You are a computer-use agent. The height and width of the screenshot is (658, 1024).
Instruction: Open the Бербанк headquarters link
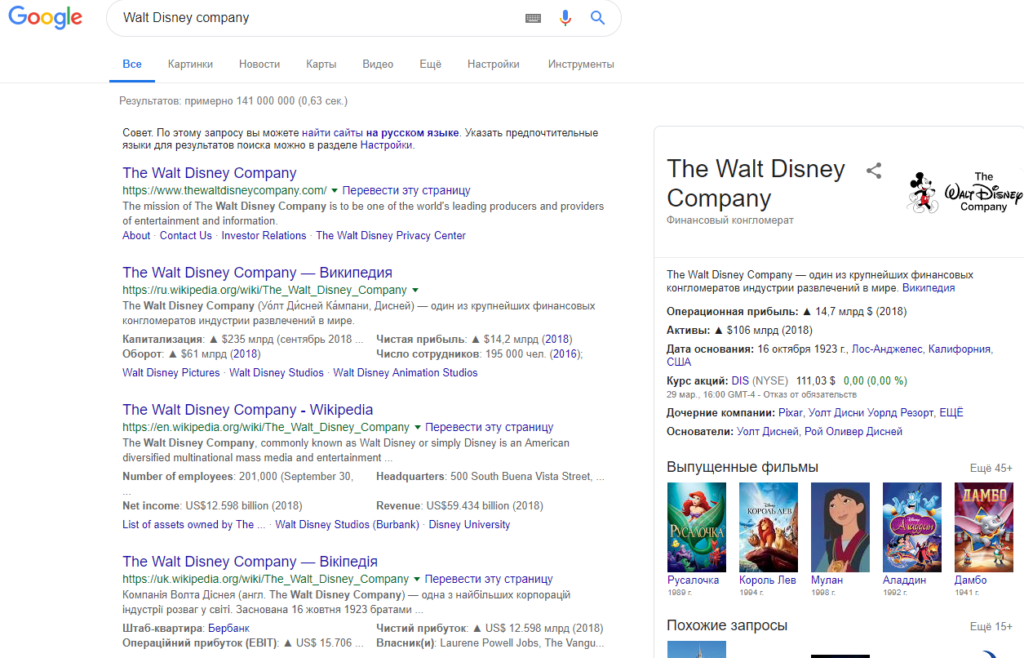(x=229, y=629)
